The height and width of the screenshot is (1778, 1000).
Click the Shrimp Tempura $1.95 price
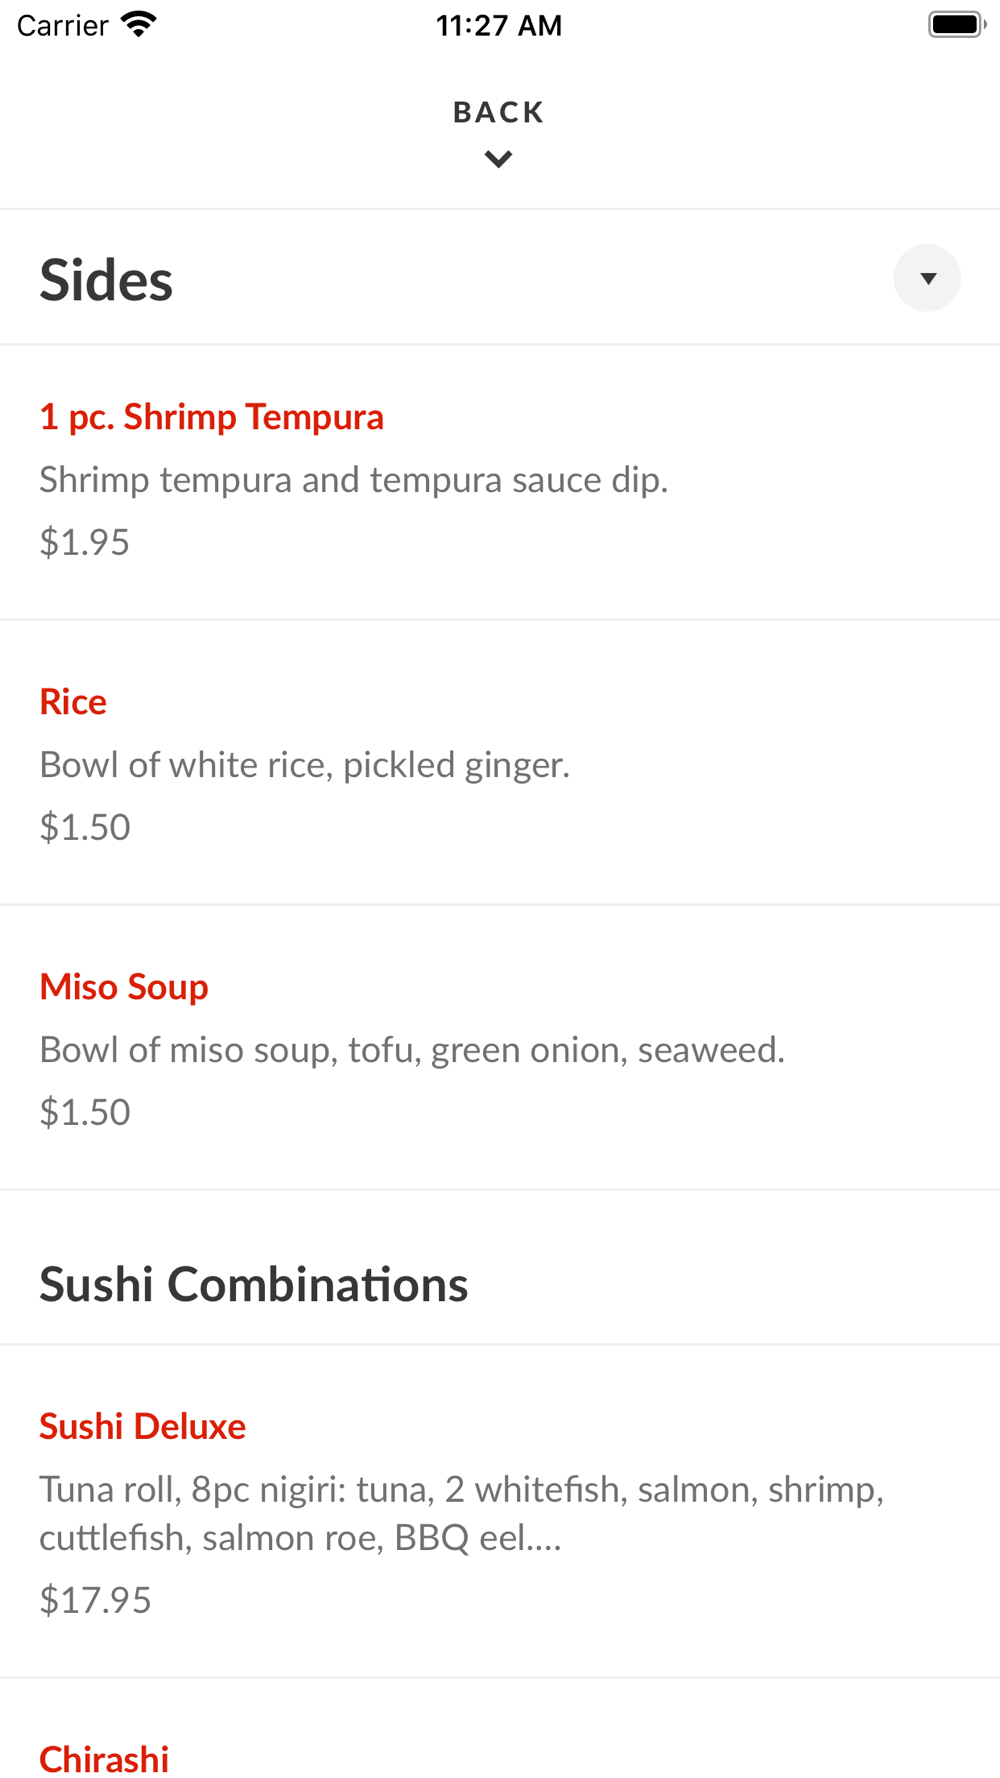[x=84, y=542]
